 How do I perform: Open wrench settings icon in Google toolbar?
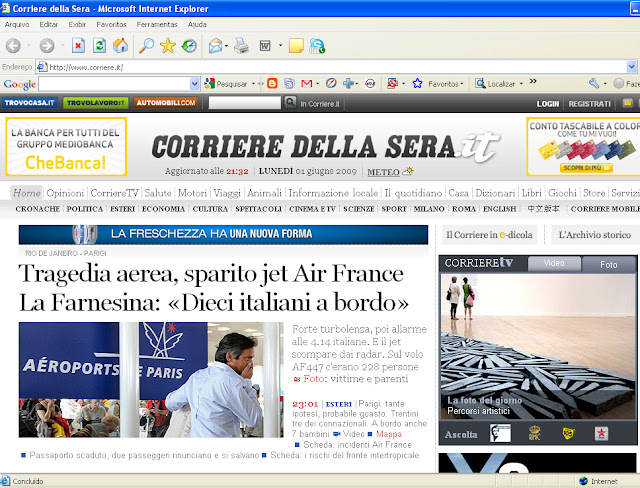[594, 83]
